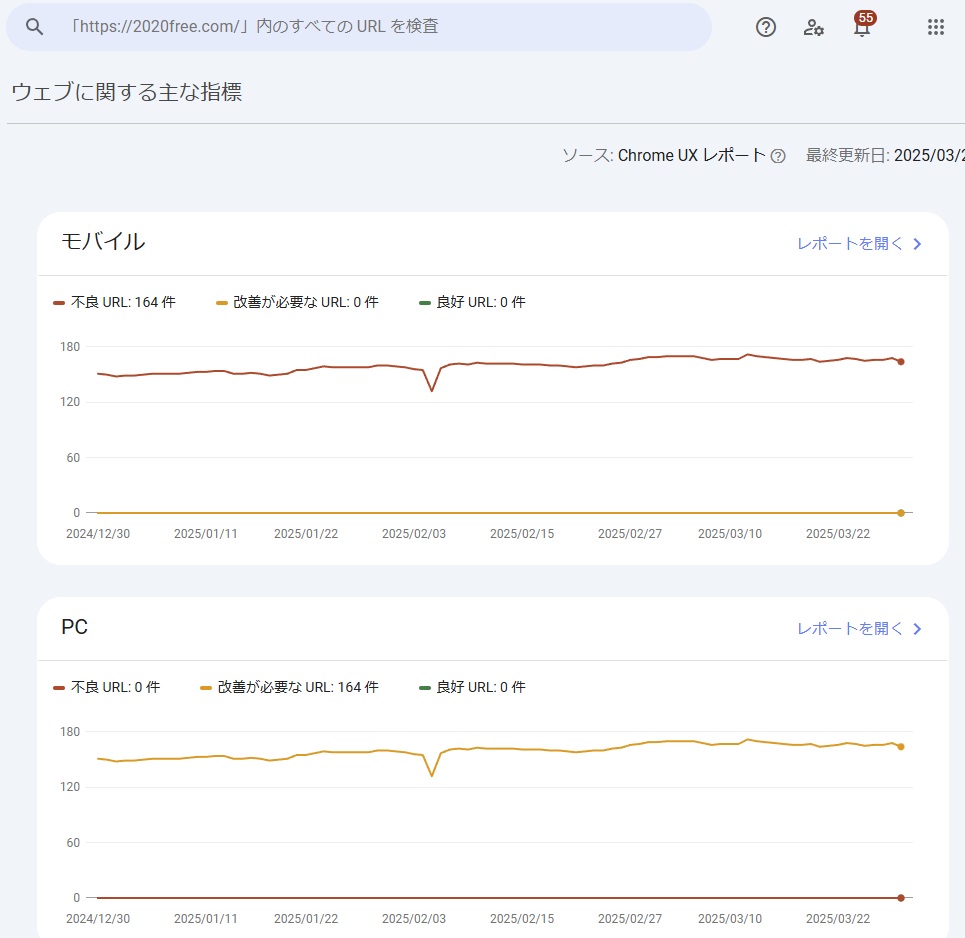This screenshot has height=938, width=965.
Task: Click the PC card title
Action: coord(74,627)
